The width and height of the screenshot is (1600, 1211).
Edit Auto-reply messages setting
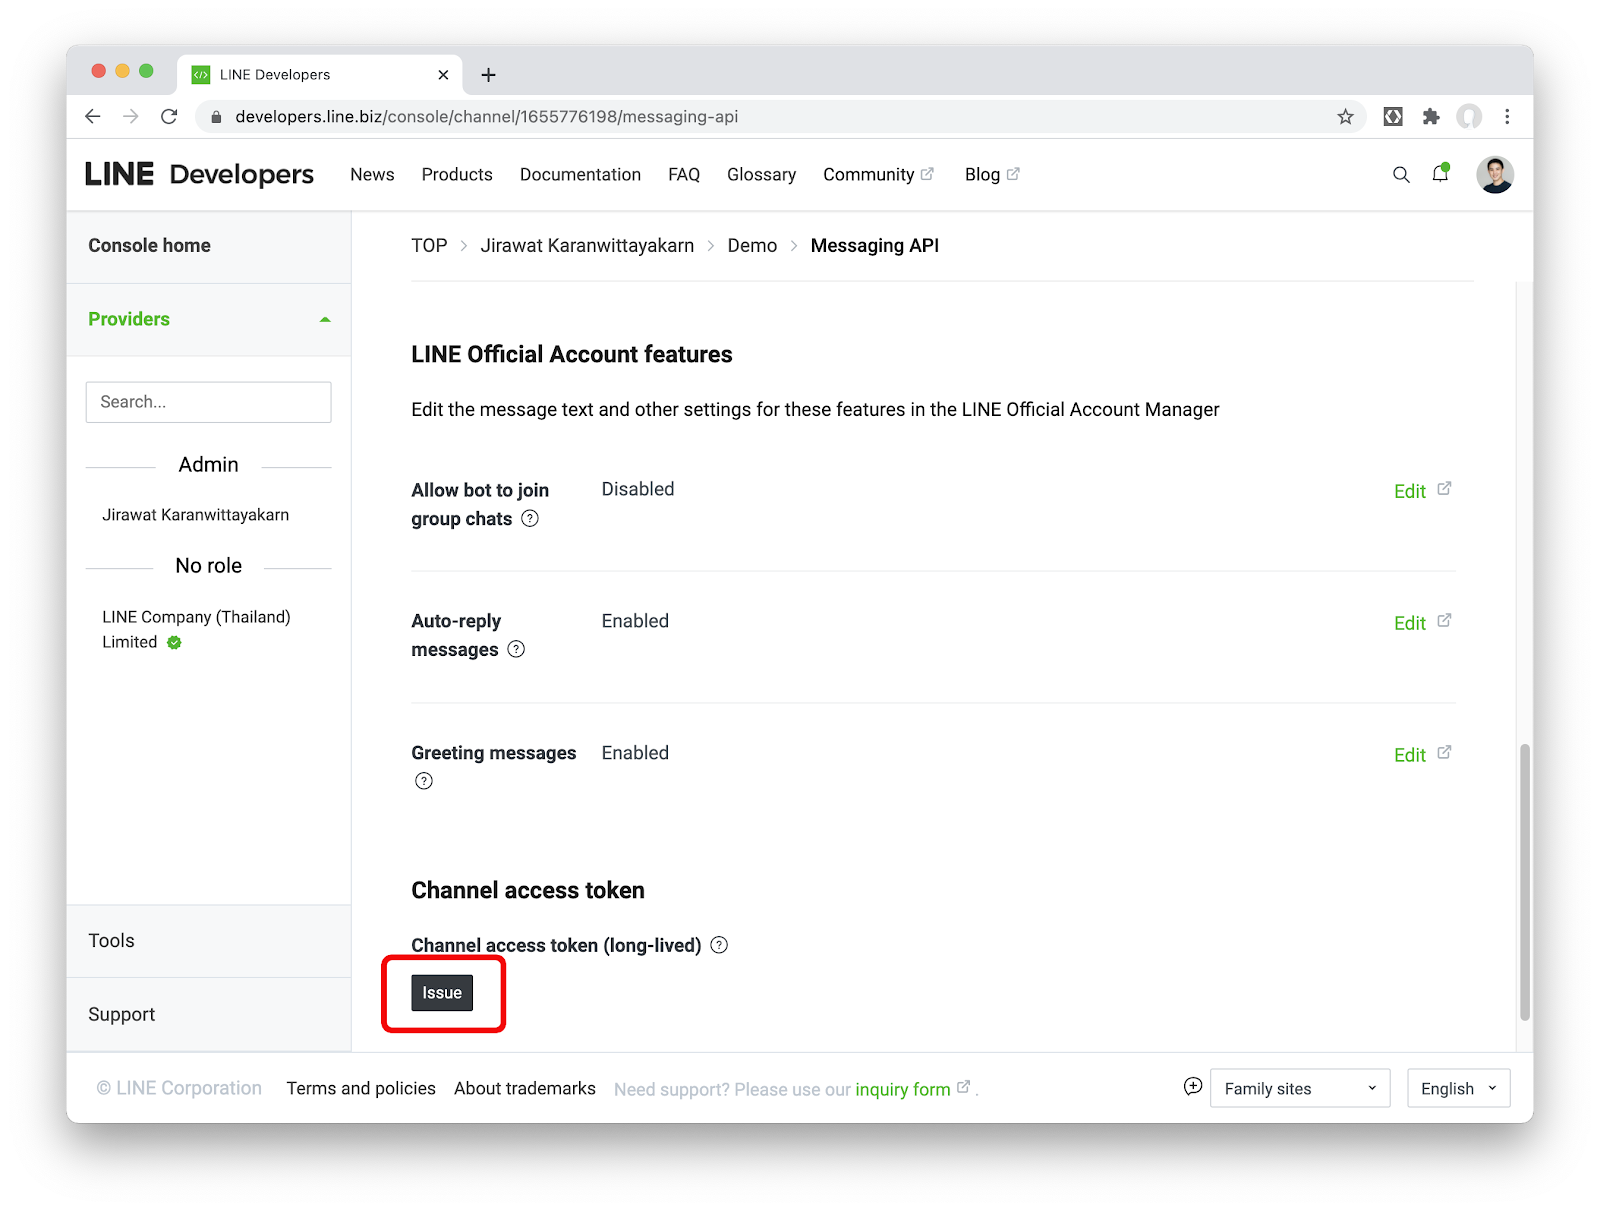pos(1422,623)
